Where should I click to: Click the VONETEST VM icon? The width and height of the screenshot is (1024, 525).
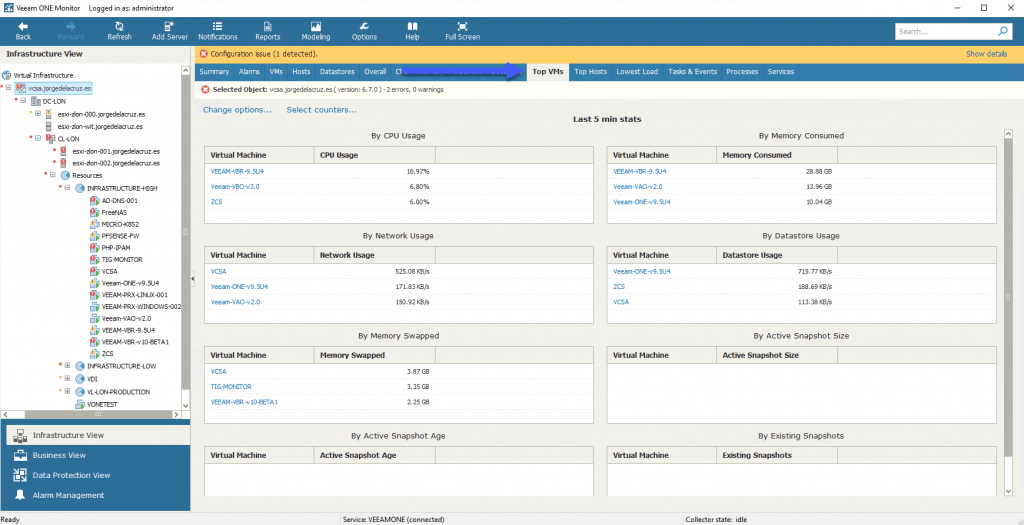click(80, 404)
